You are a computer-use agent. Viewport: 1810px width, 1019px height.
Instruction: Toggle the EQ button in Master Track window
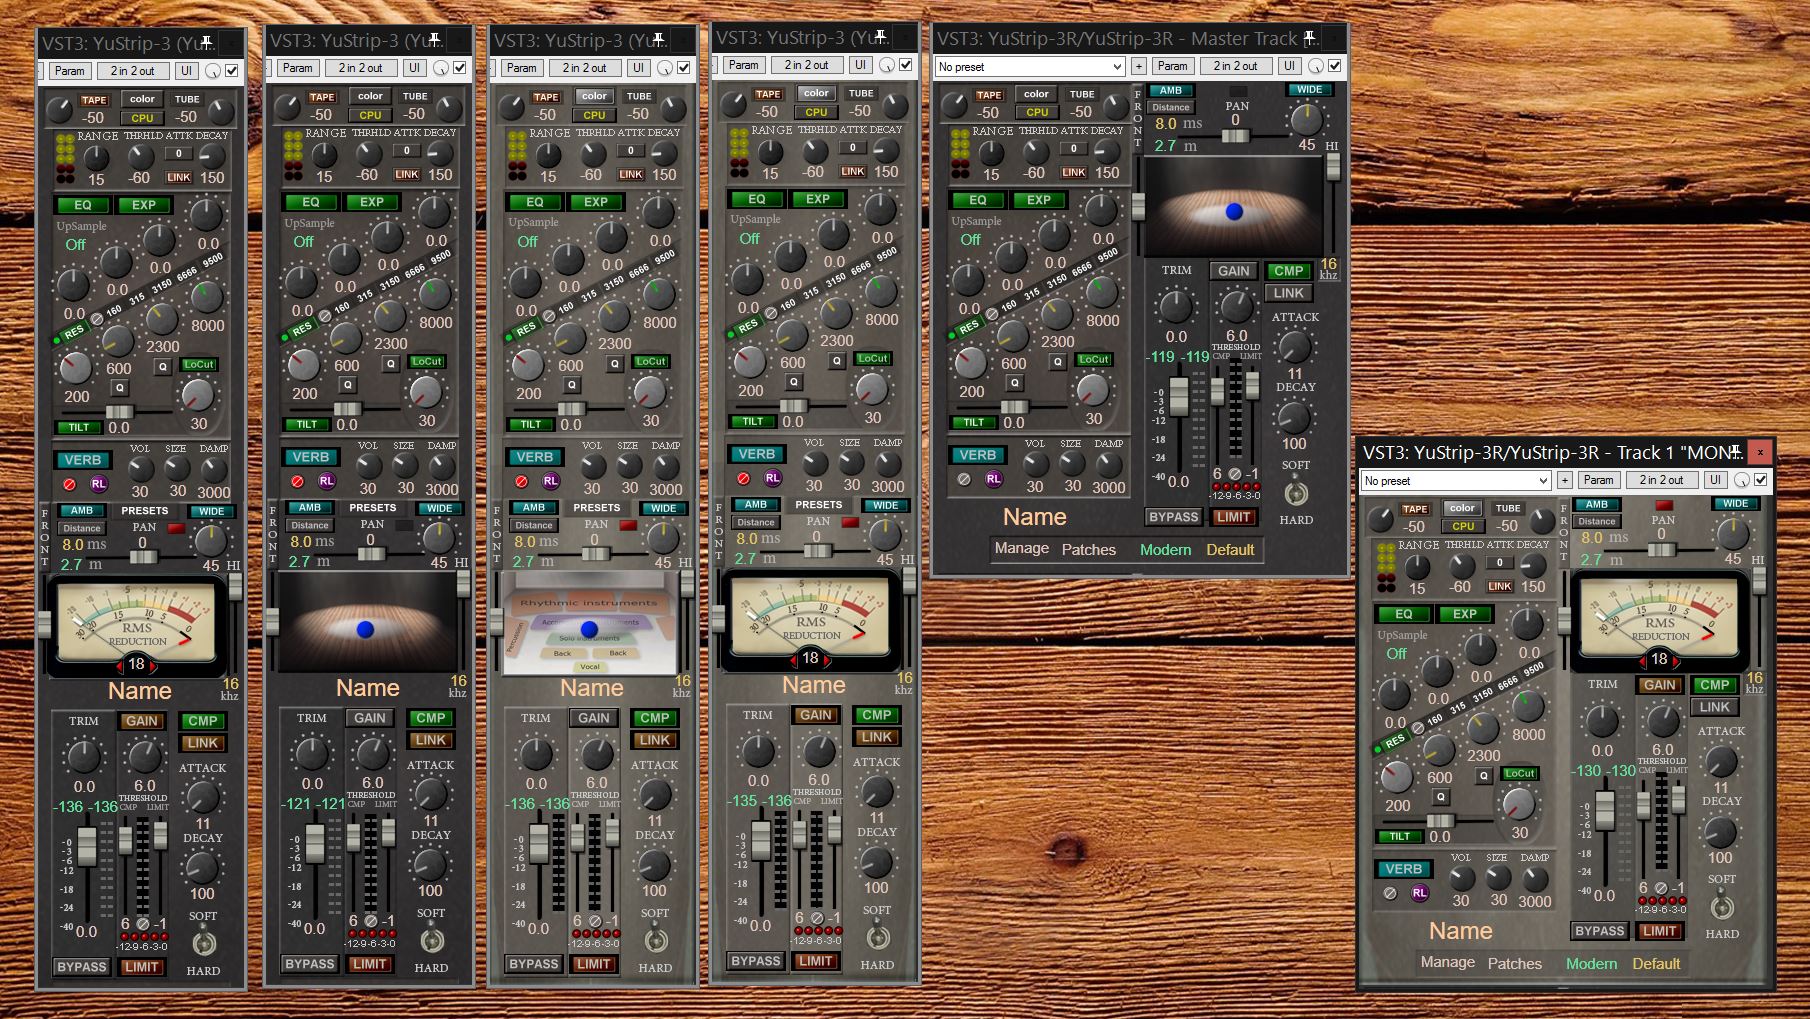coord(977,200)
